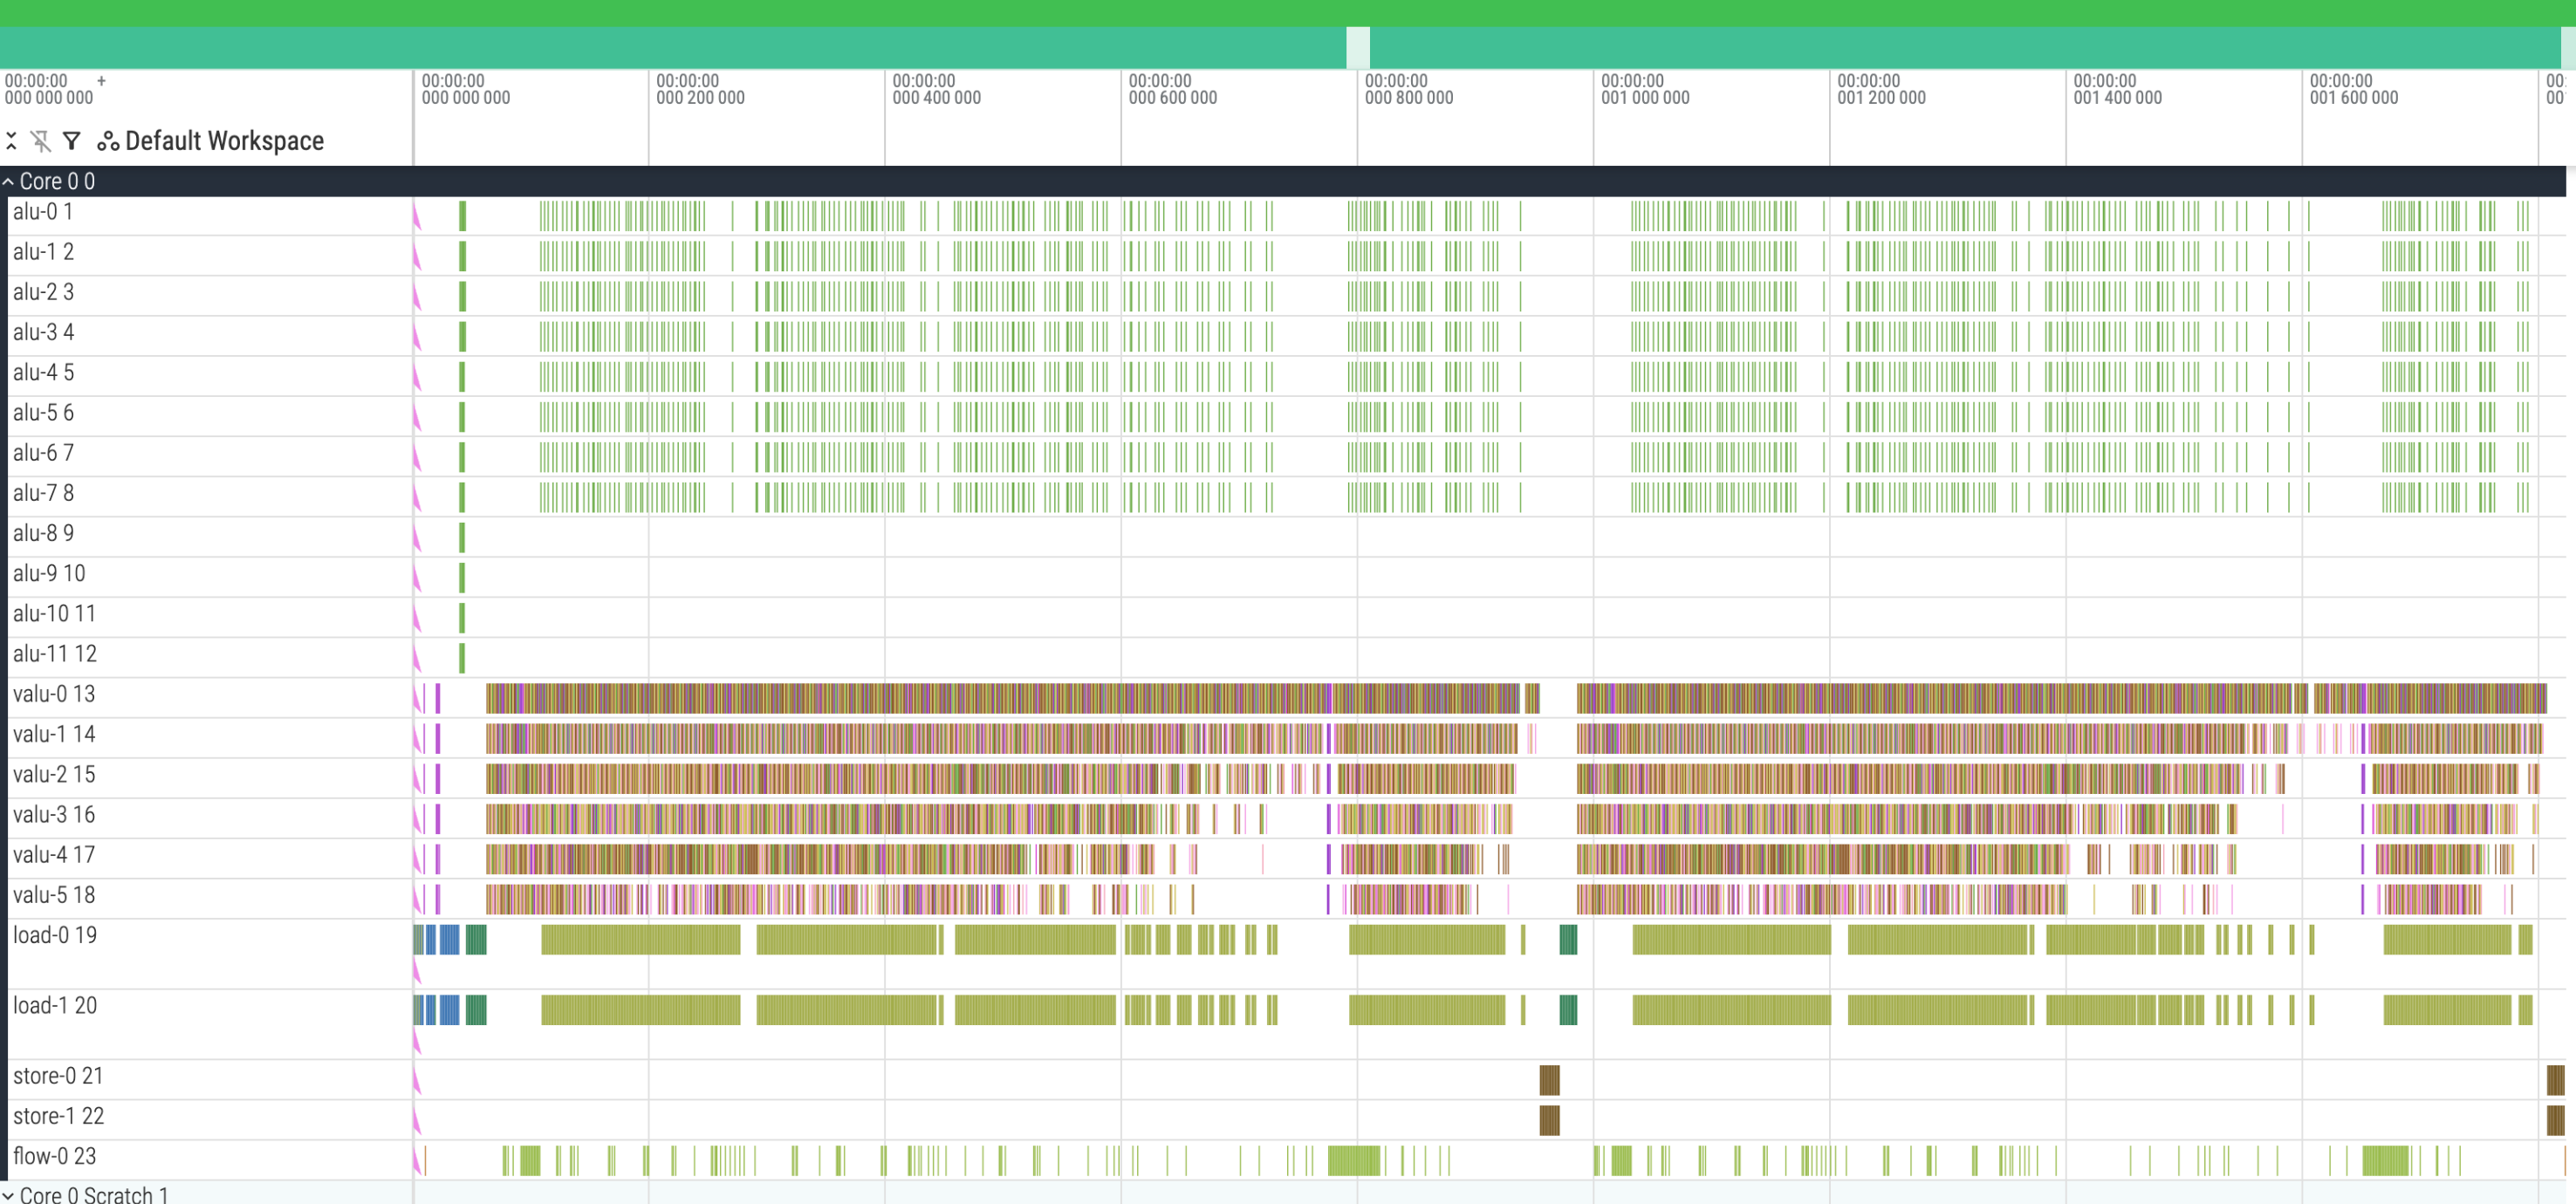
Task: Click the plus icon next to the timestamp
Action: [x=101, y=80]
